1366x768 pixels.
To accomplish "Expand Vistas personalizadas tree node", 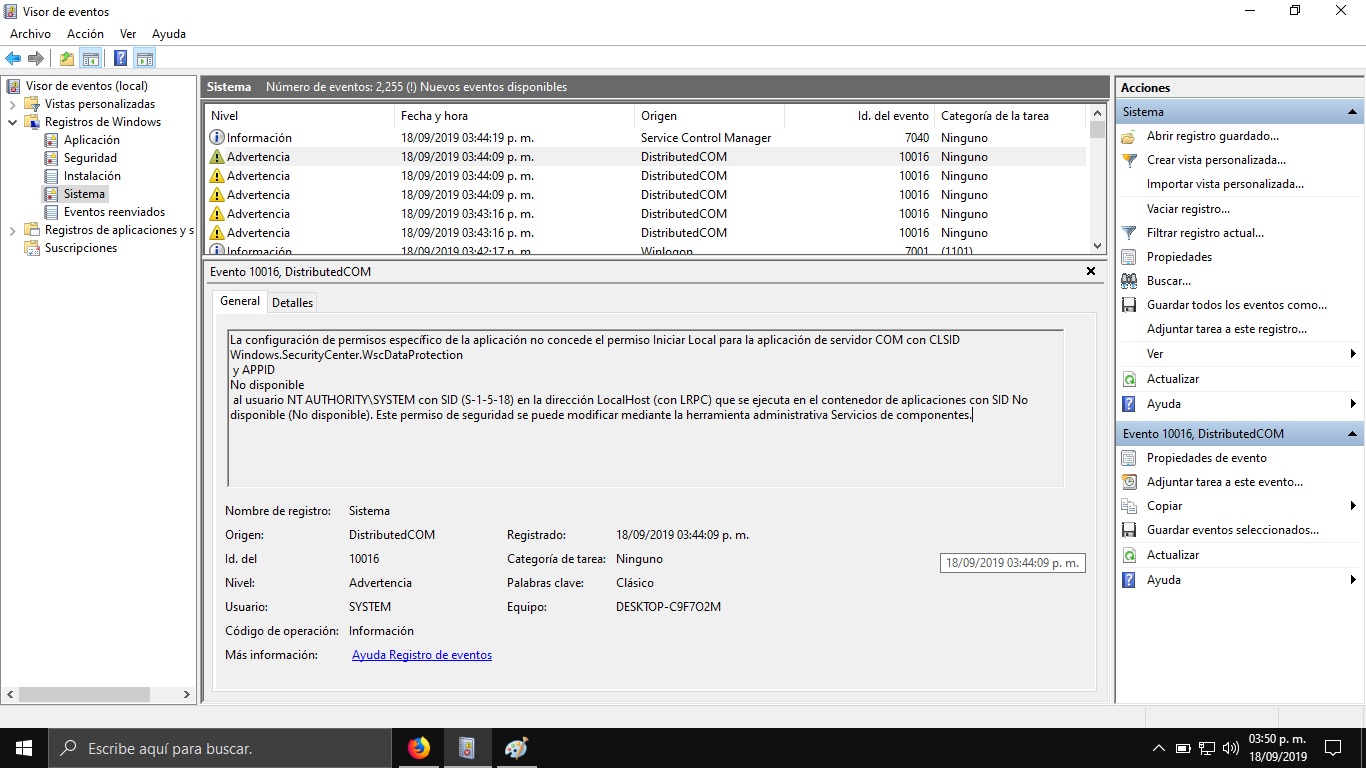I will click(12, 104).
